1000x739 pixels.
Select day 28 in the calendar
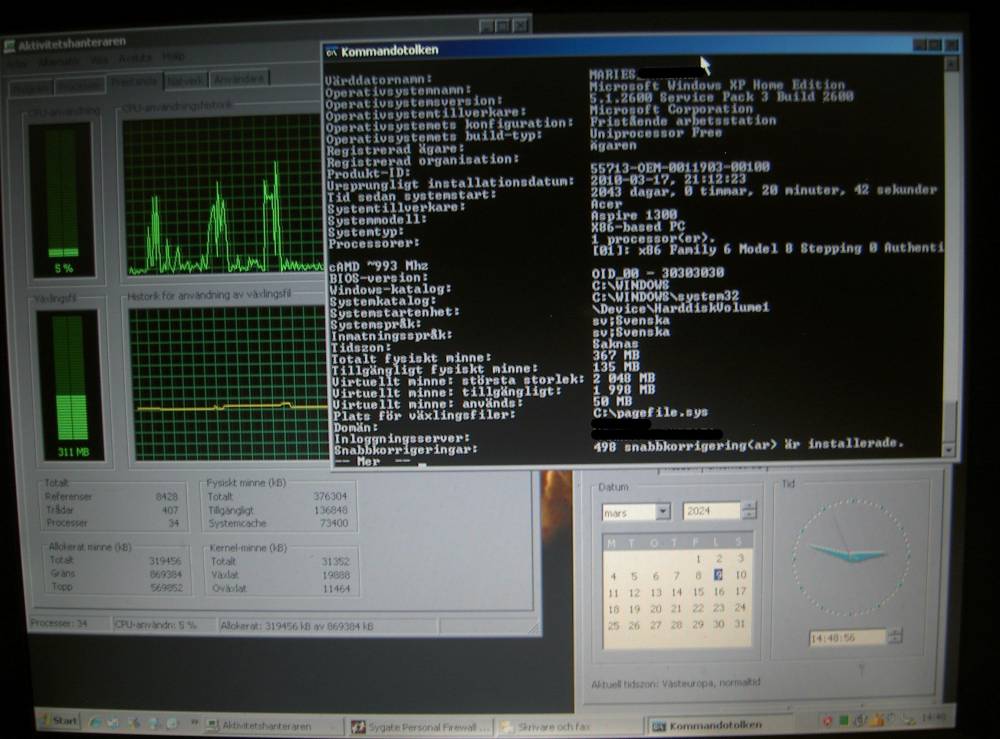(x=677, y=625)
